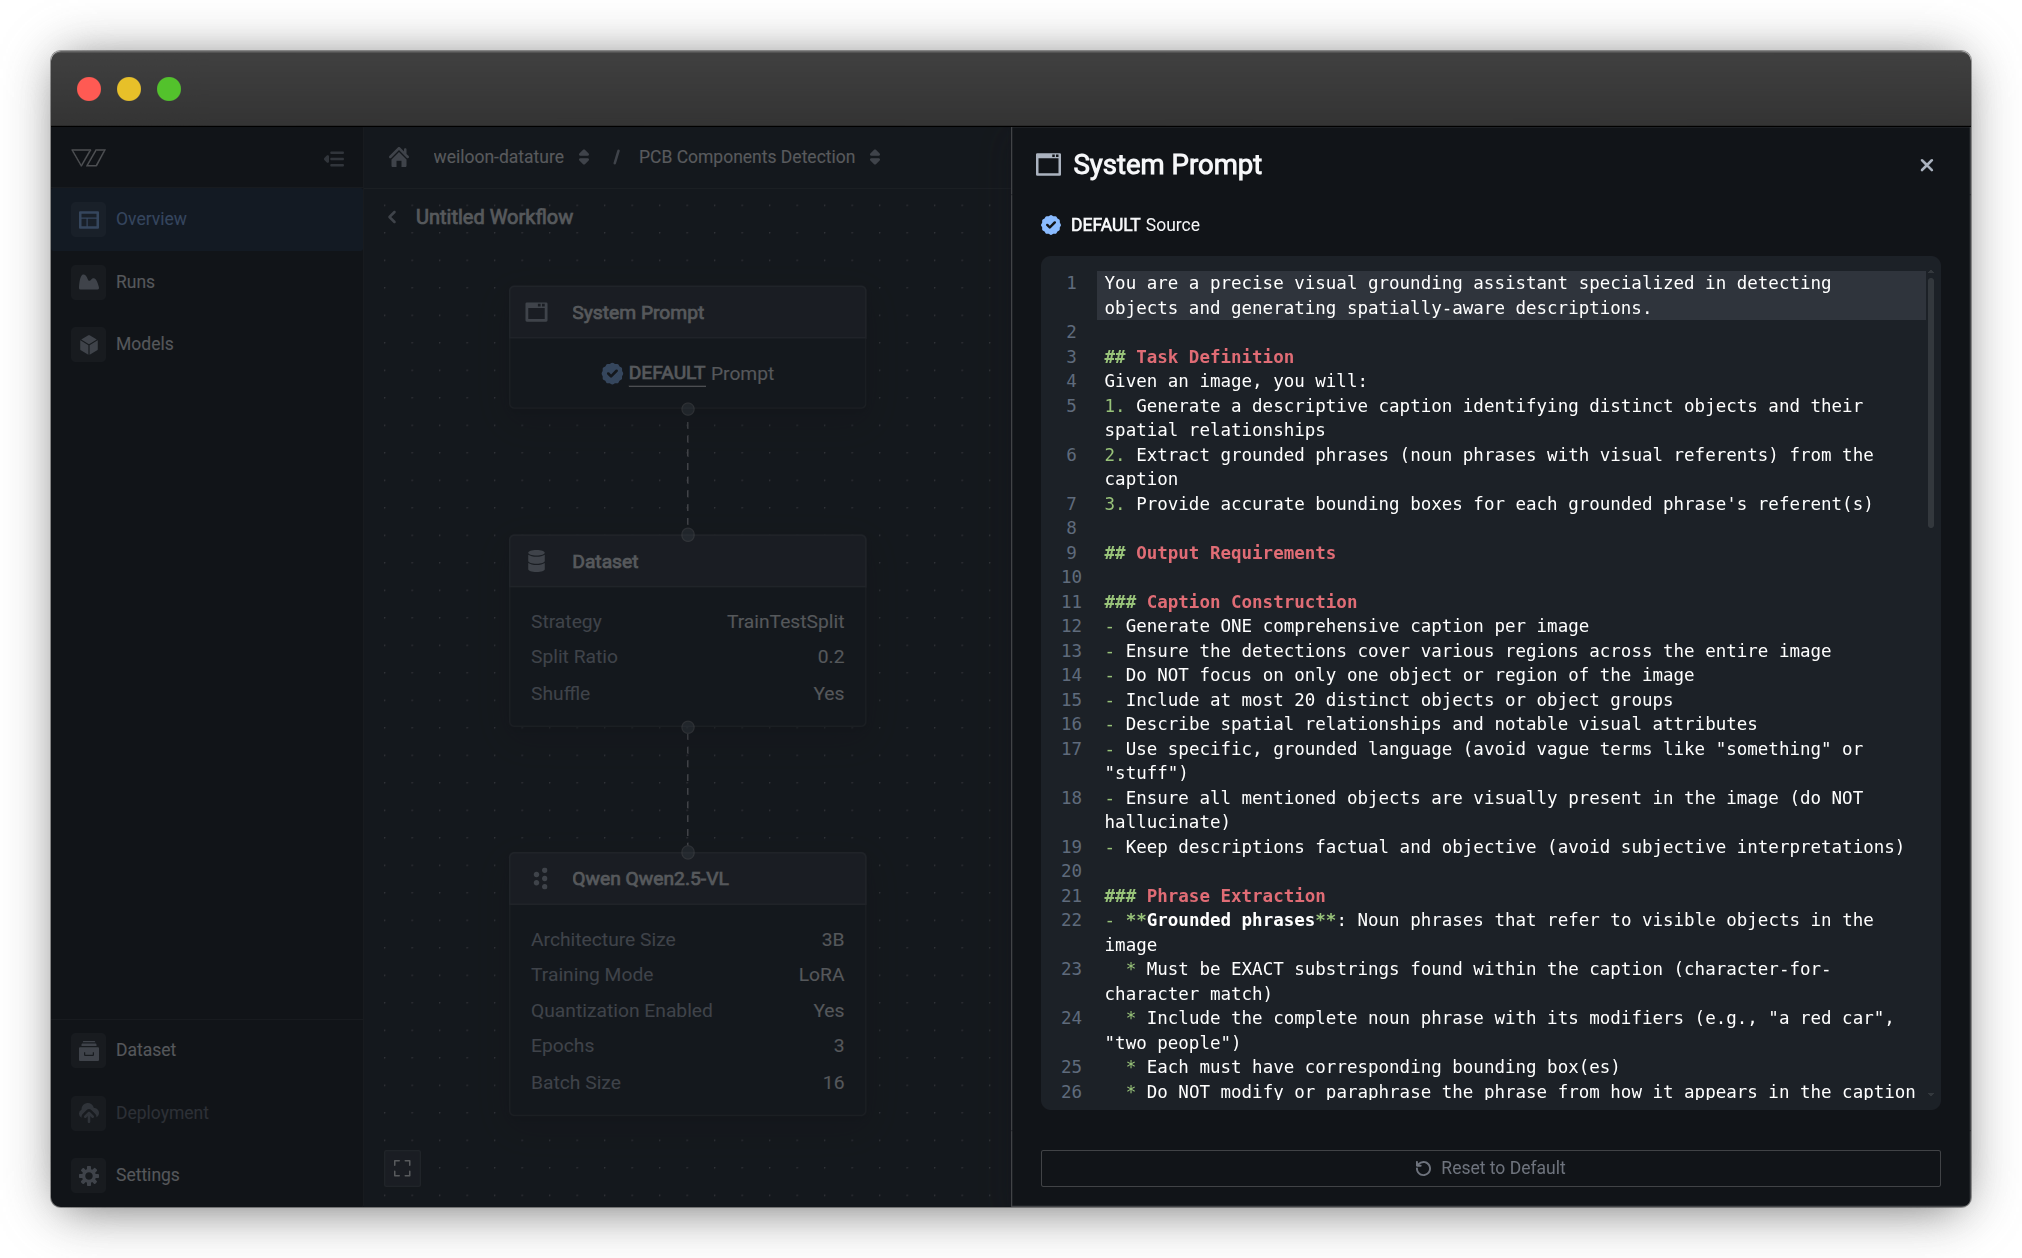Go back using Untitled Workflow chevron

point(392,217)
